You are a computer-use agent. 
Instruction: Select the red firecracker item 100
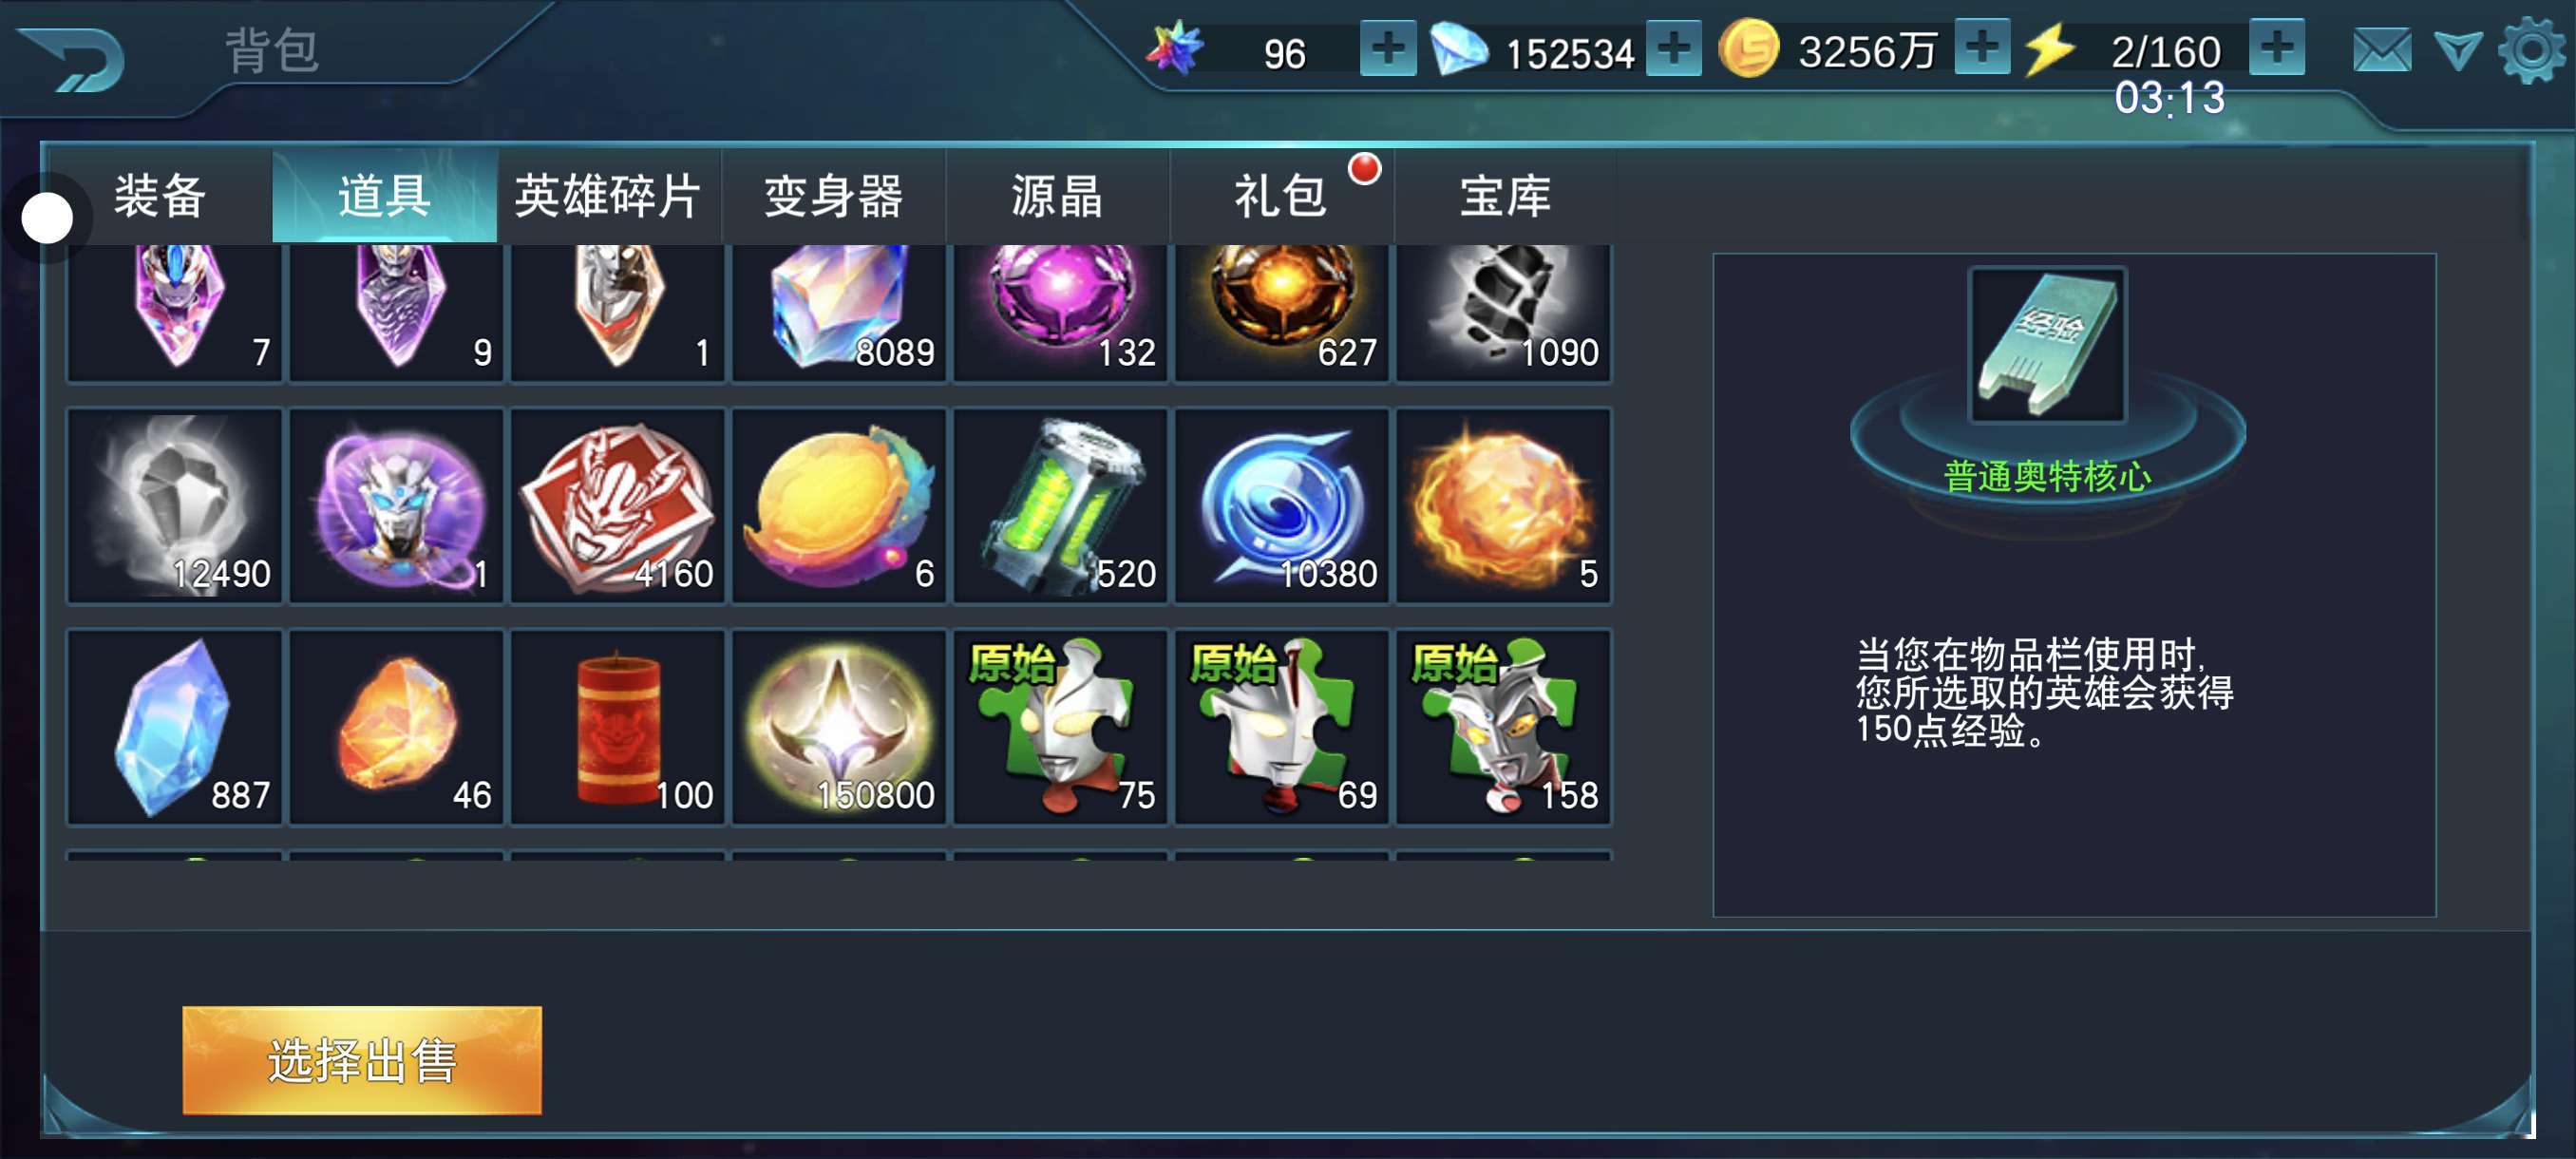coord(617,727)
